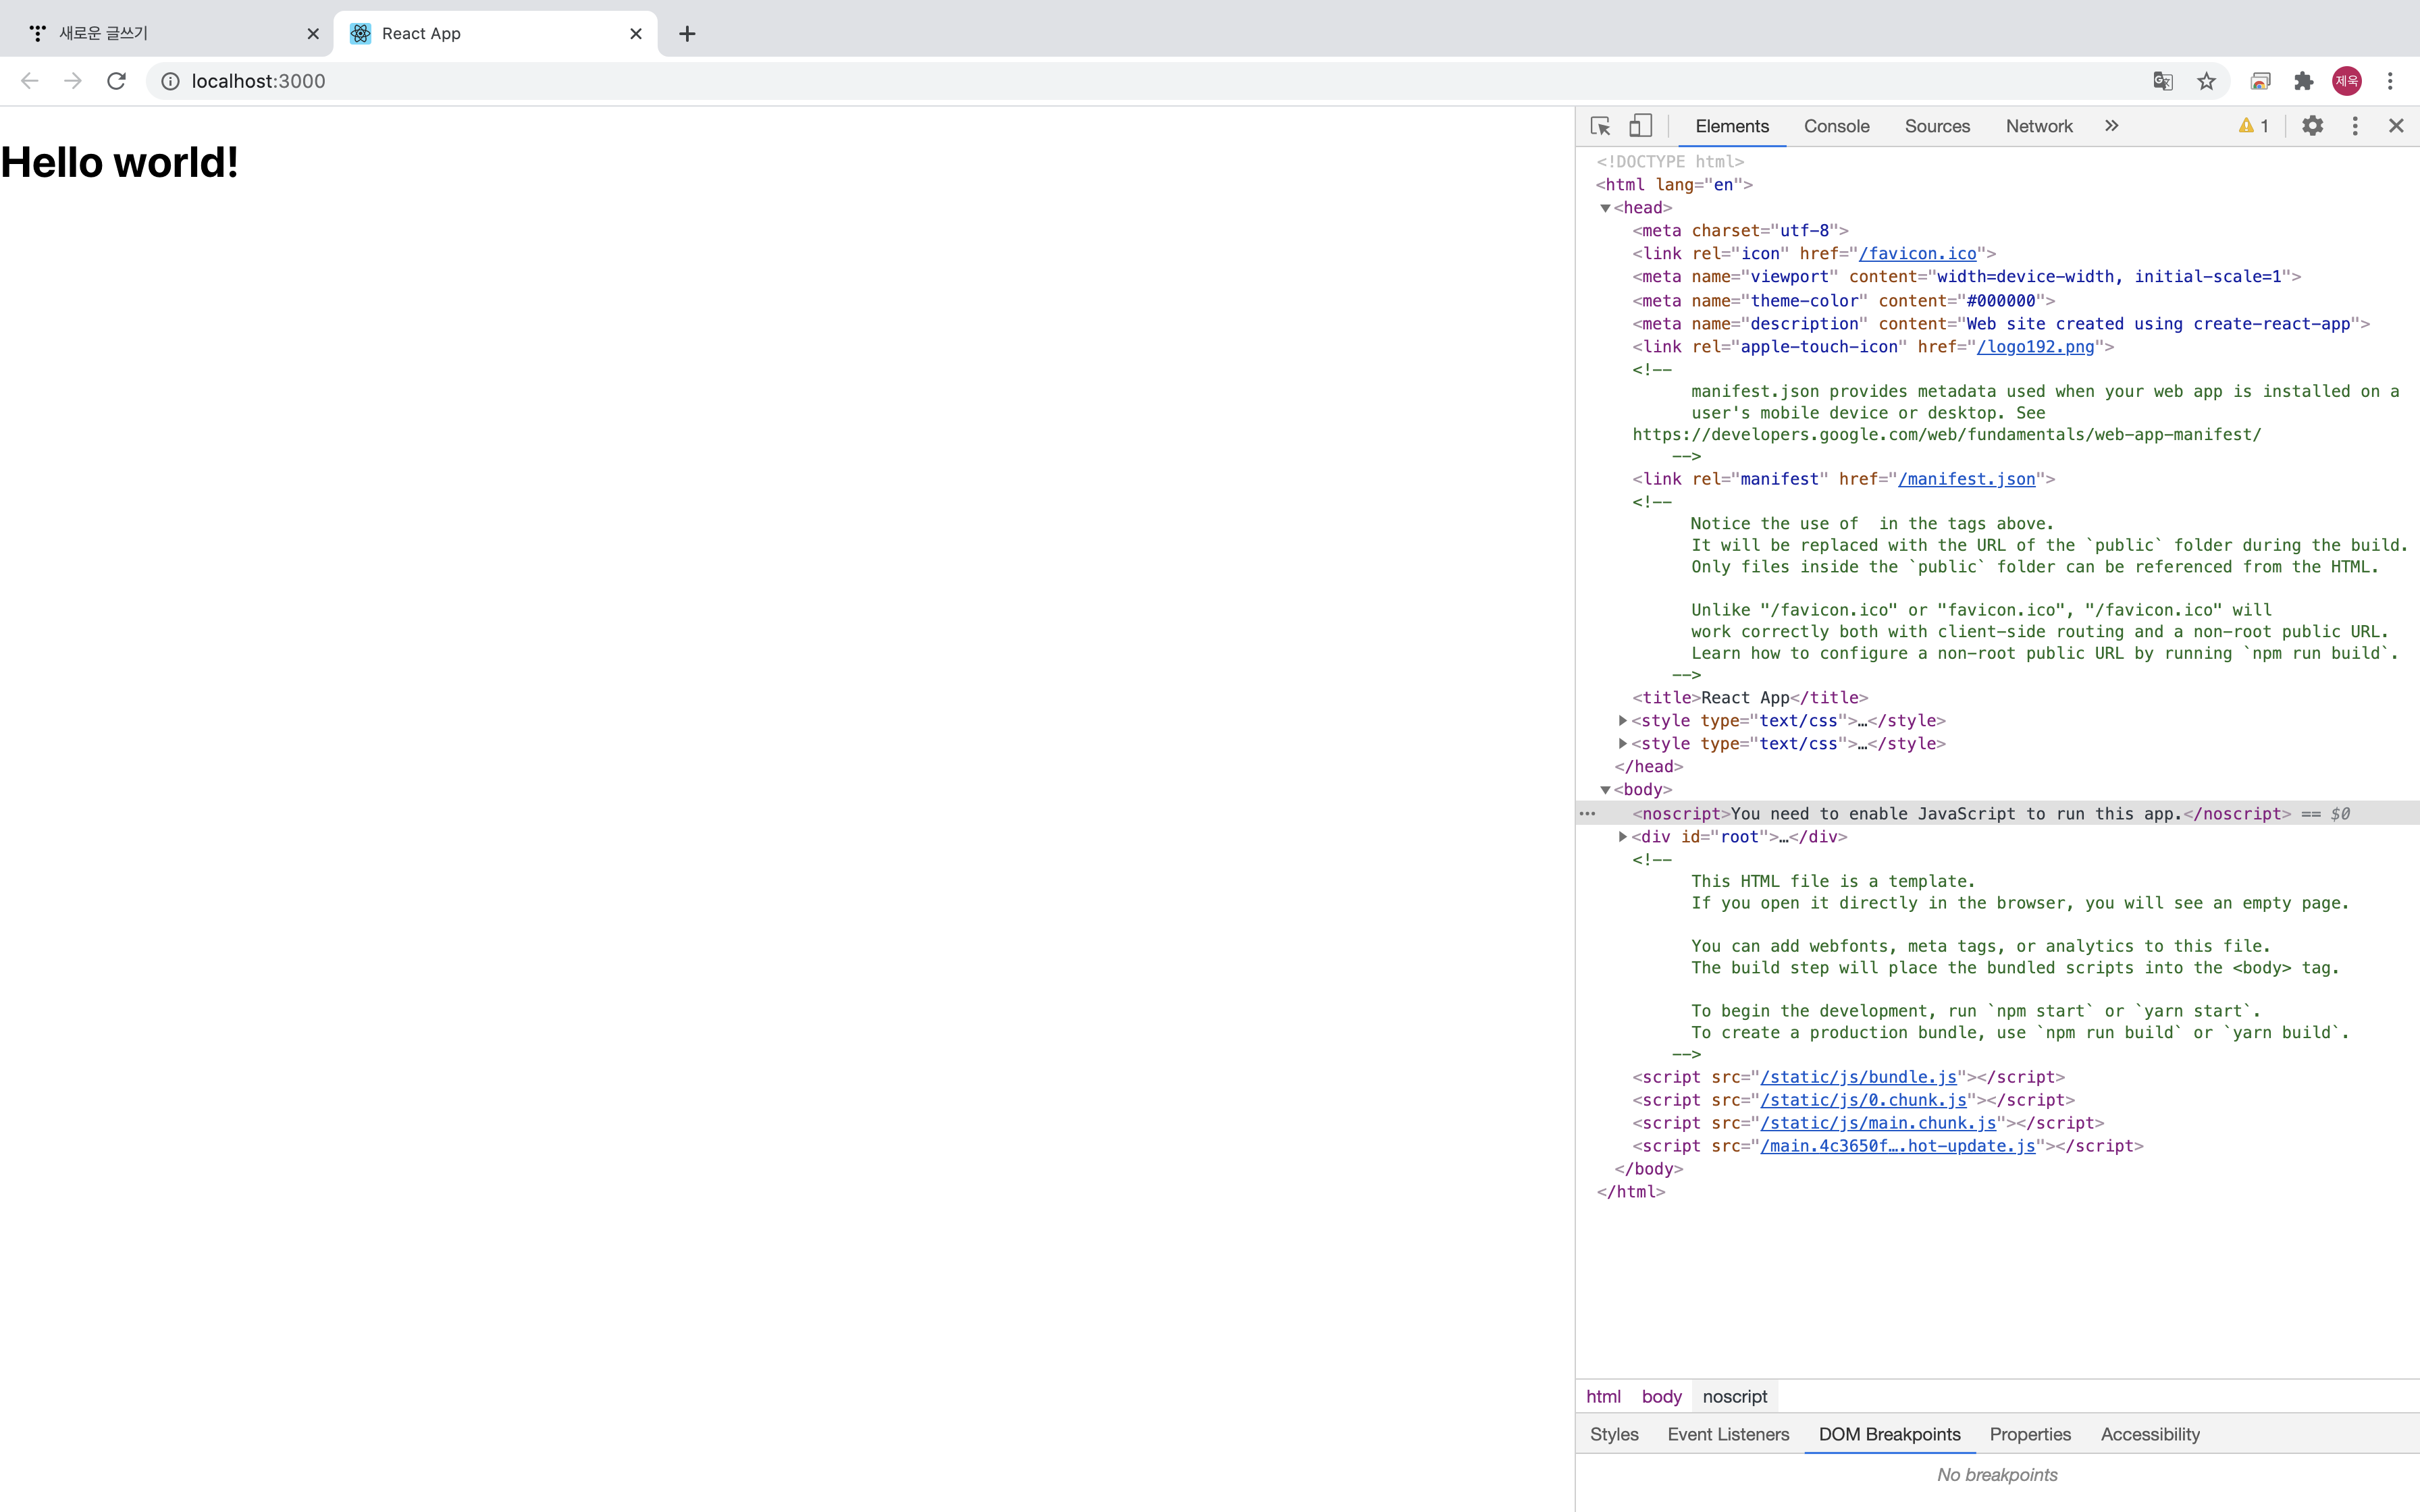Open the /static/js/bundle.js link

pos(1858,1077)
